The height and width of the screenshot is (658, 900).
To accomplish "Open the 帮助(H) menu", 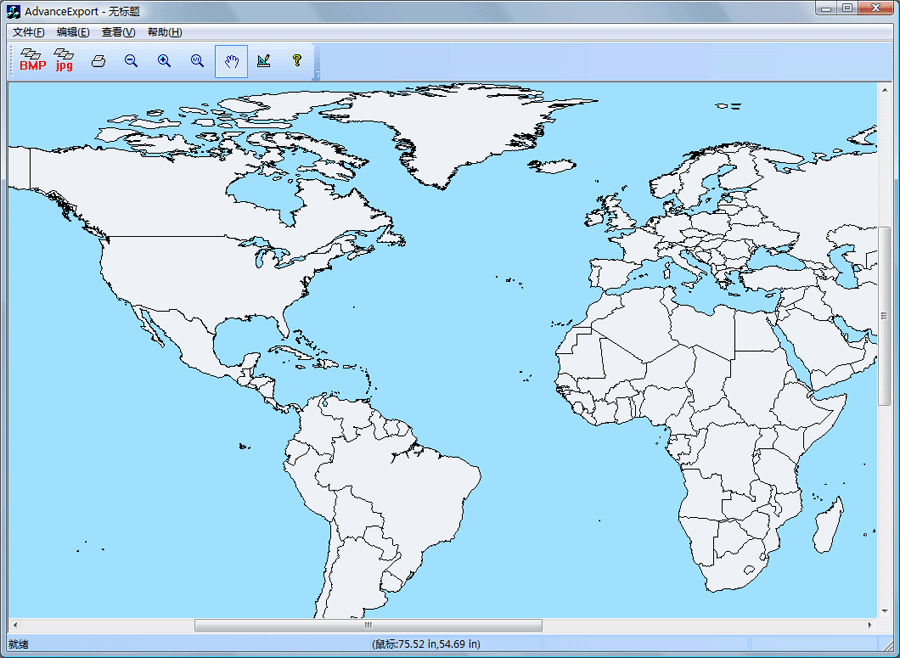I will pyautogui.click(x=164, y=32).
